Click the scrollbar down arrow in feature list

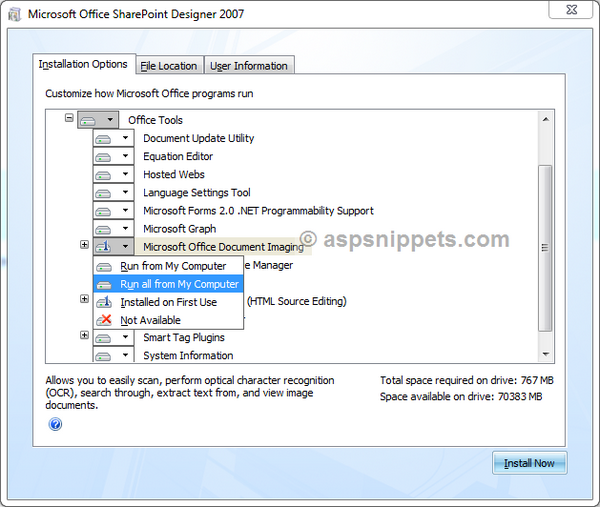(x=545, y=354)
